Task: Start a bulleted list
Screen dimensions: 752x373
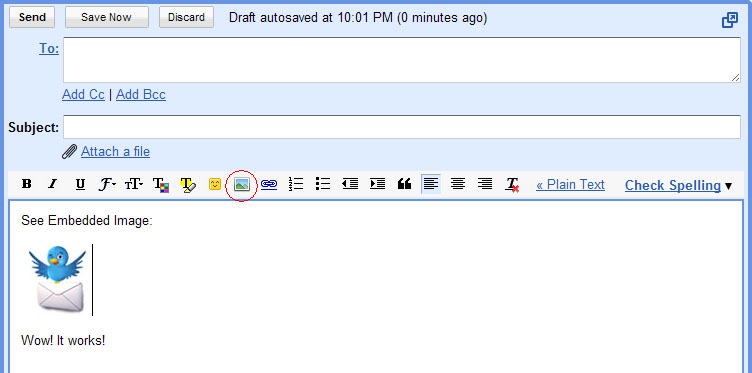Action: point(323,184)
